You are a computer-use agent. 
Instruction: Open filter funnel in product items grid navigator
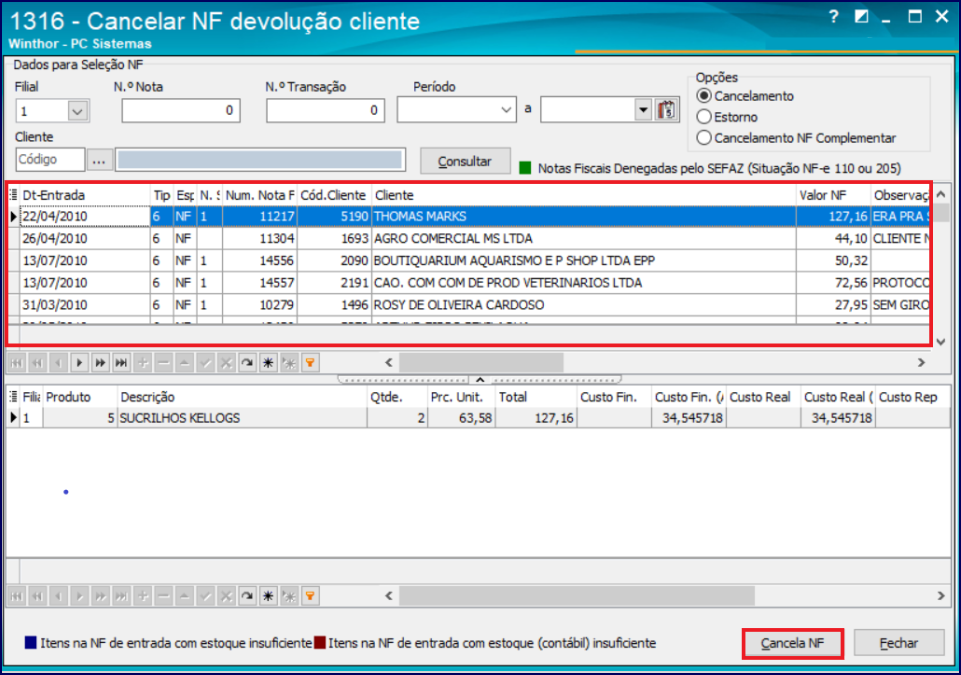tap(310, 596)
